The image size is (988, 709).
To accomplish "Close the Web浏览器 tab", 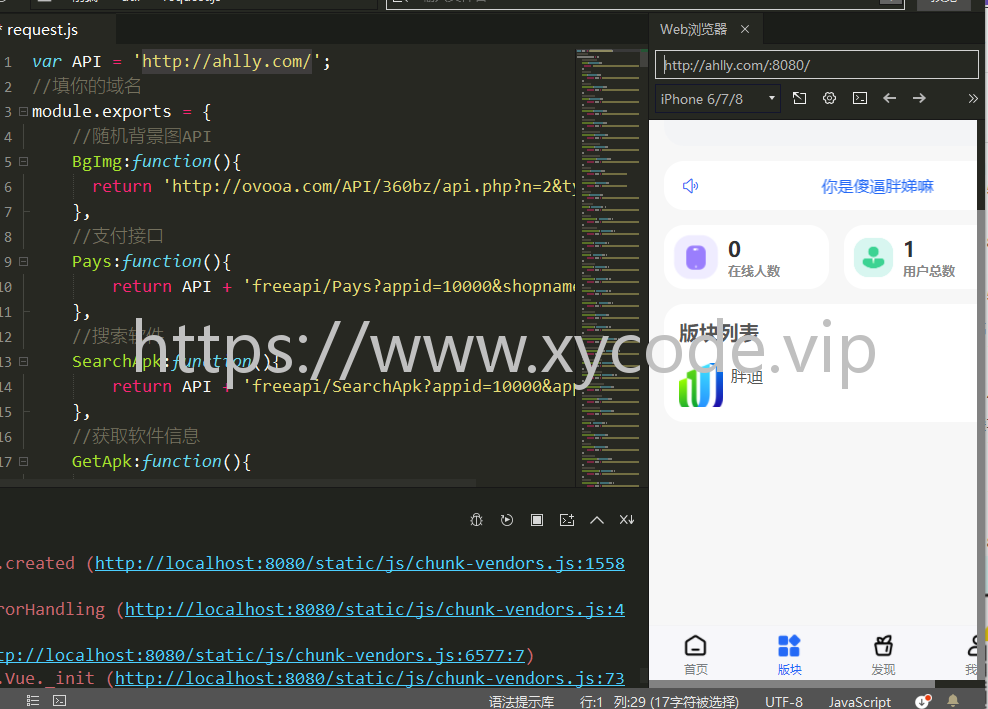I will pos(745,29).
